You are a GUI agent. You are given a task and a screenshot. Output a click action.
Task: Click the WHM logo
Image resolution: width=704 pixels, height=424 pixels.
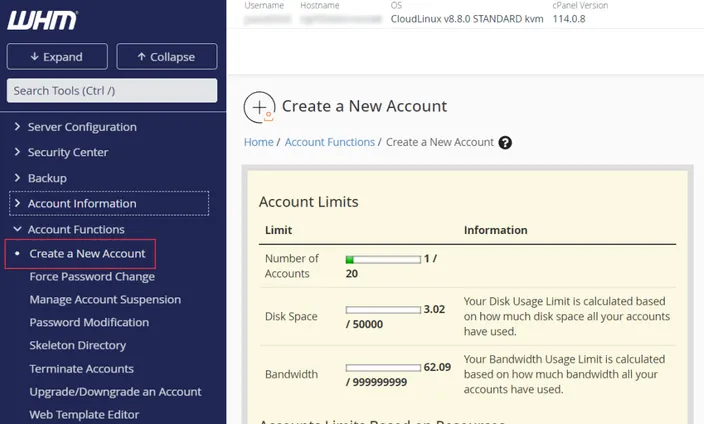(42, 20)
